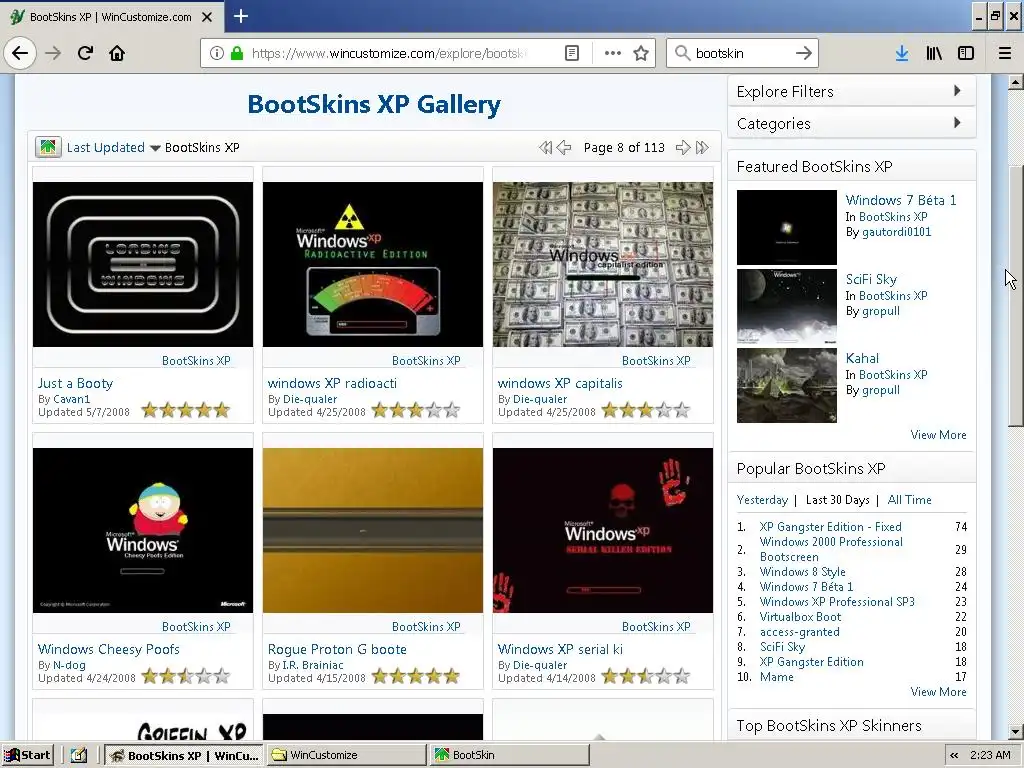Open the downloads panel

pyautogui.click(x=902, y=53)
